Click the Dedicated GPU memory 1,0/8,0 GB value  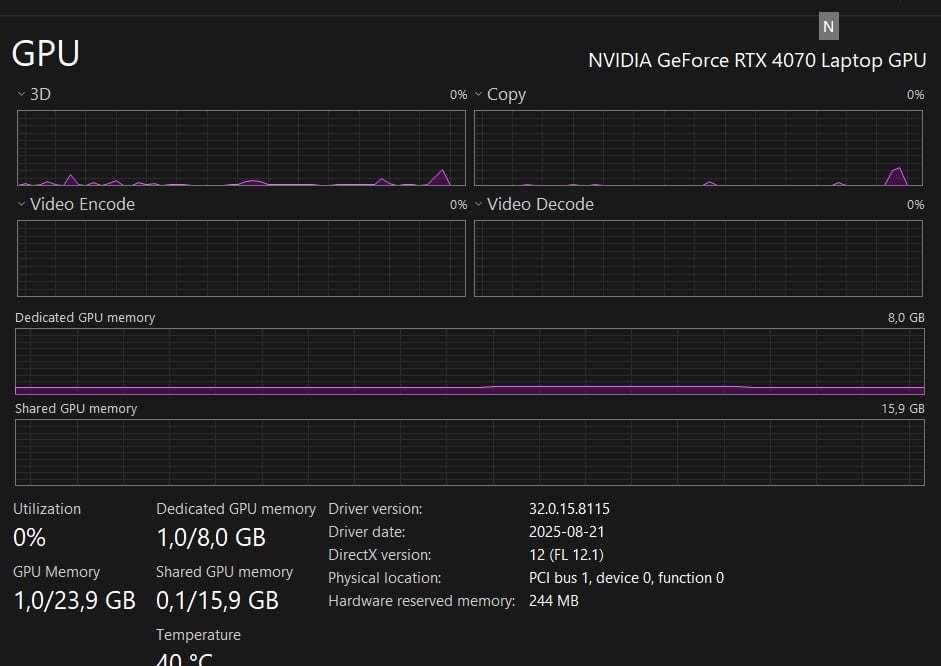pos(211,537)
